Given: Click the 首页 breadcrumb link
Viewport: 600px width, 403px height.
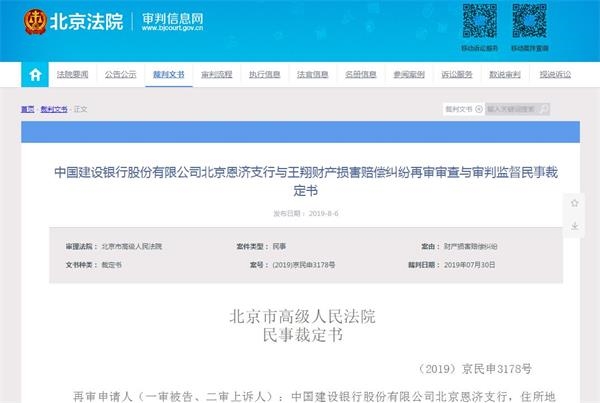Looking at the screenshot, I should (x=28, y=109).
